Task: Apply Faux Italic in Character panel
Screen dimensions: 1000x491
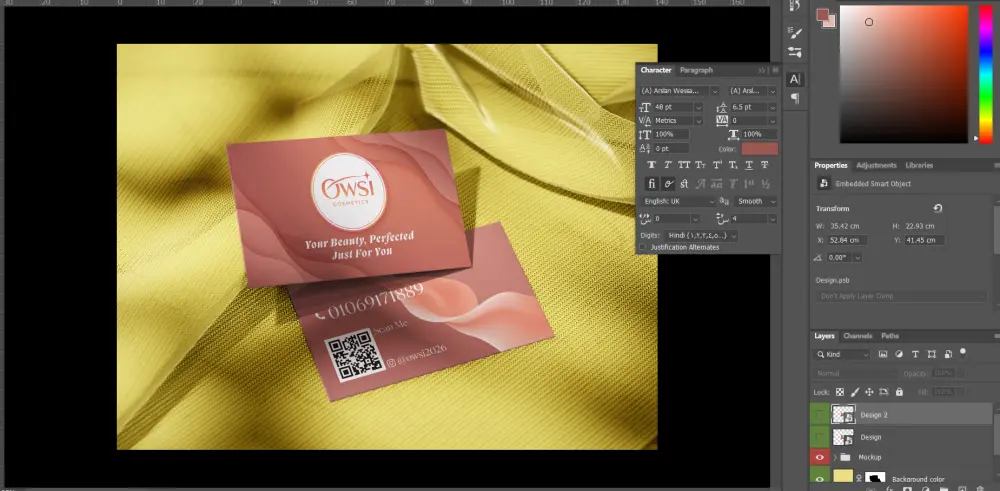Action: coord(668,165)
